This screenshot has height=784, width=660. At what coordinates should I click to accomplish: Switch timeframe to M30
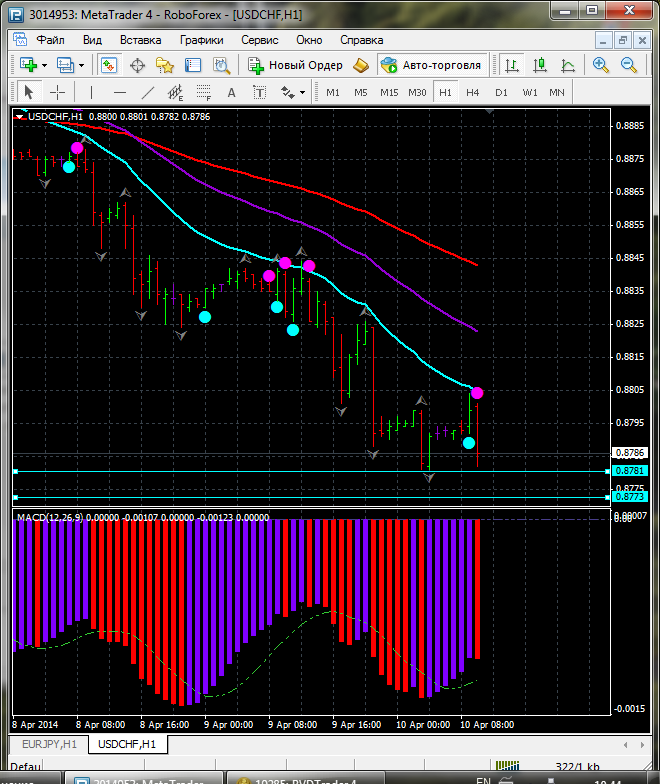click(x=417, y=92)
